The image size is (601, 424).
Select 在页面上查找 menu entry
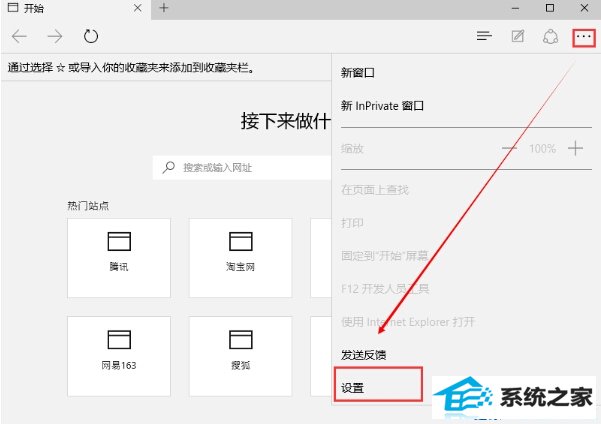tap(375, 189)
